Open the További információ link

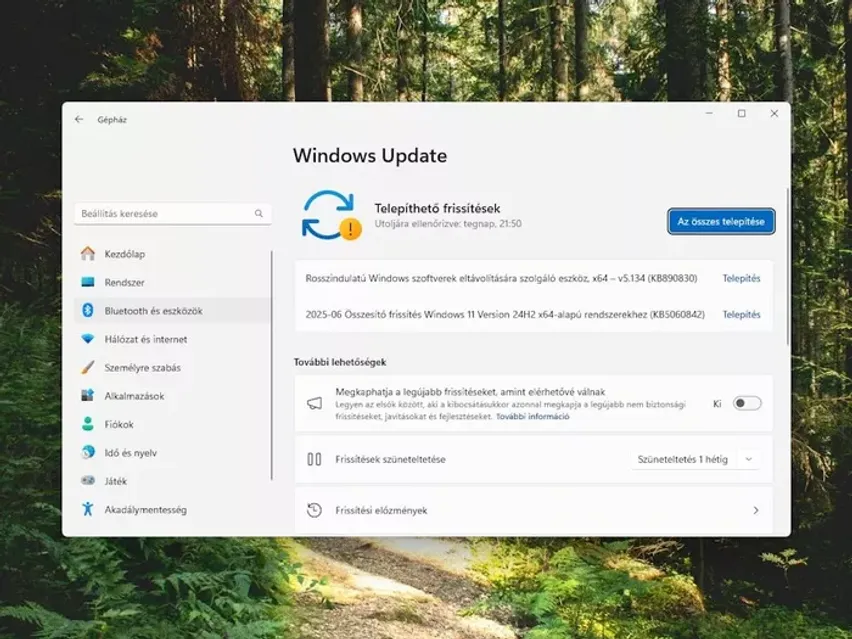click(x=532, y=417)
